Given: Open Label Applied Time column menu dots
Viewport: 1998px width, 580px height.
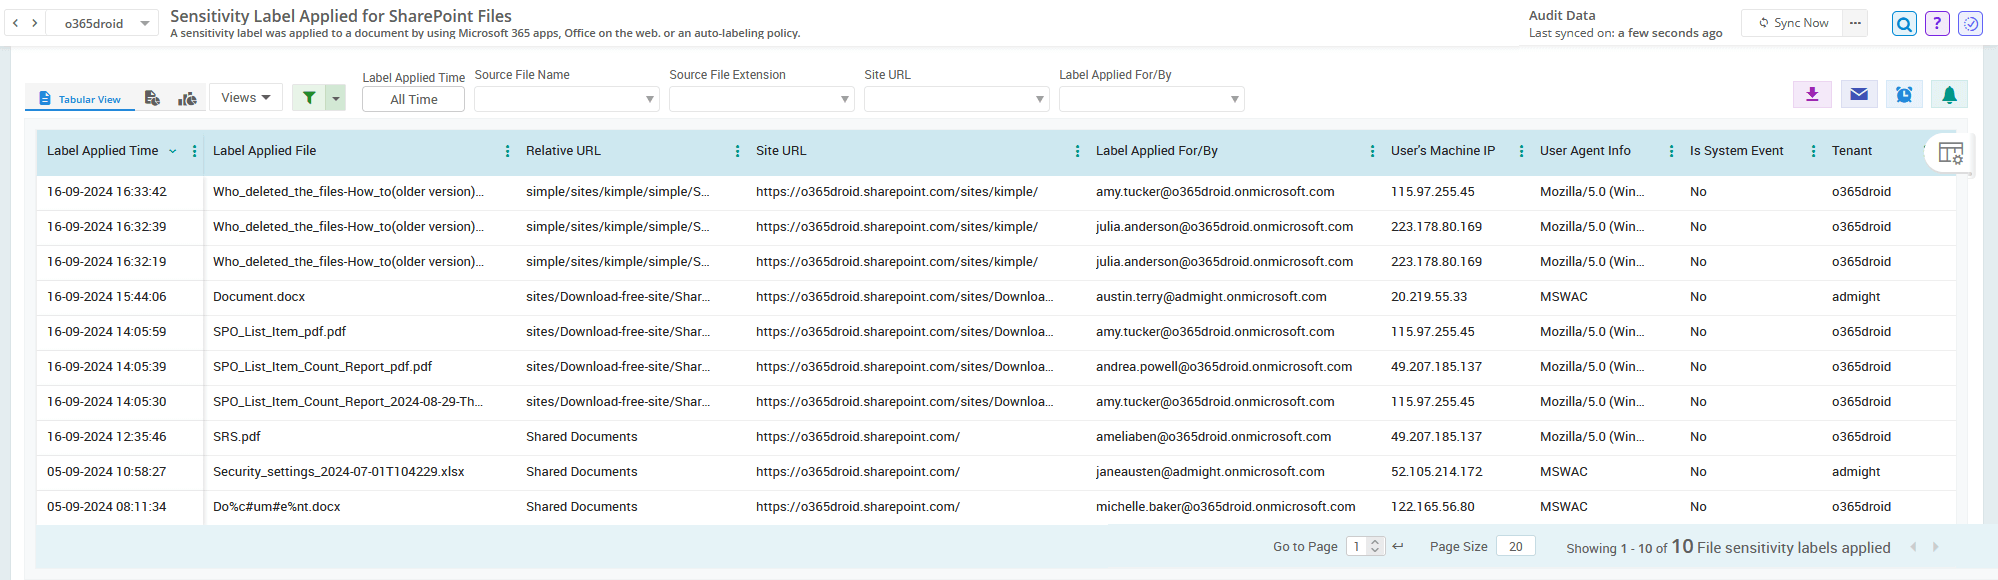Looking at the screenshot, I should [194, 151].
